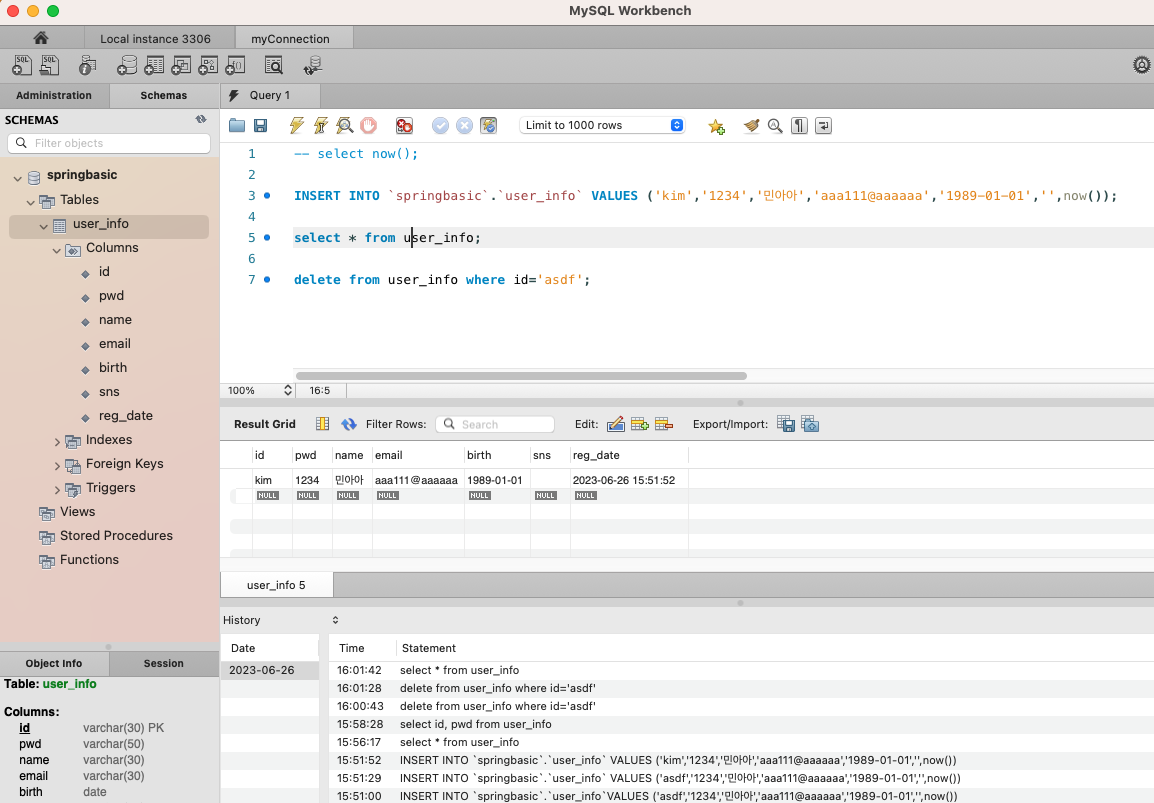Select the Schemas tab

pos(163,95)
